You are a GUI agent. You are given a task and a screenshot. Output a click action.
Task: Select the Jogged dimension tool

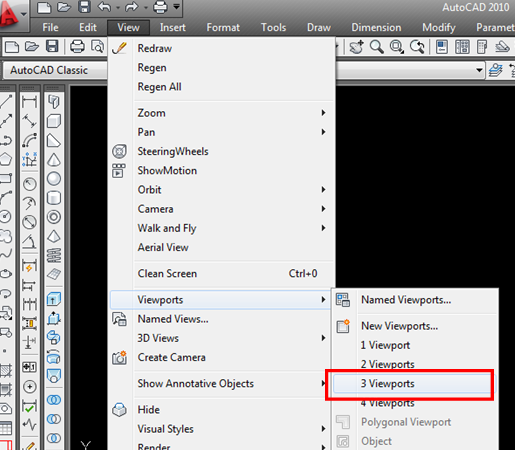point(29,203)
